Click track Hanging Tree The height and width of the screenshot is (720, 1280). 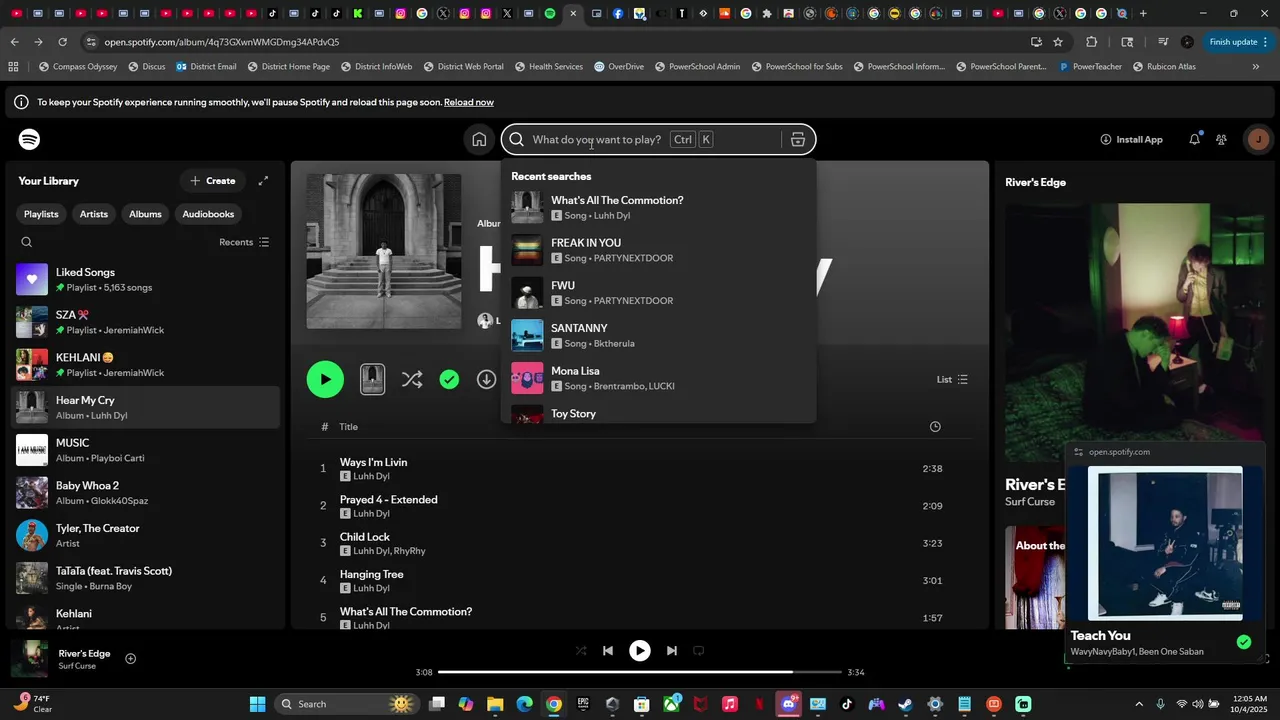[371, 574]
